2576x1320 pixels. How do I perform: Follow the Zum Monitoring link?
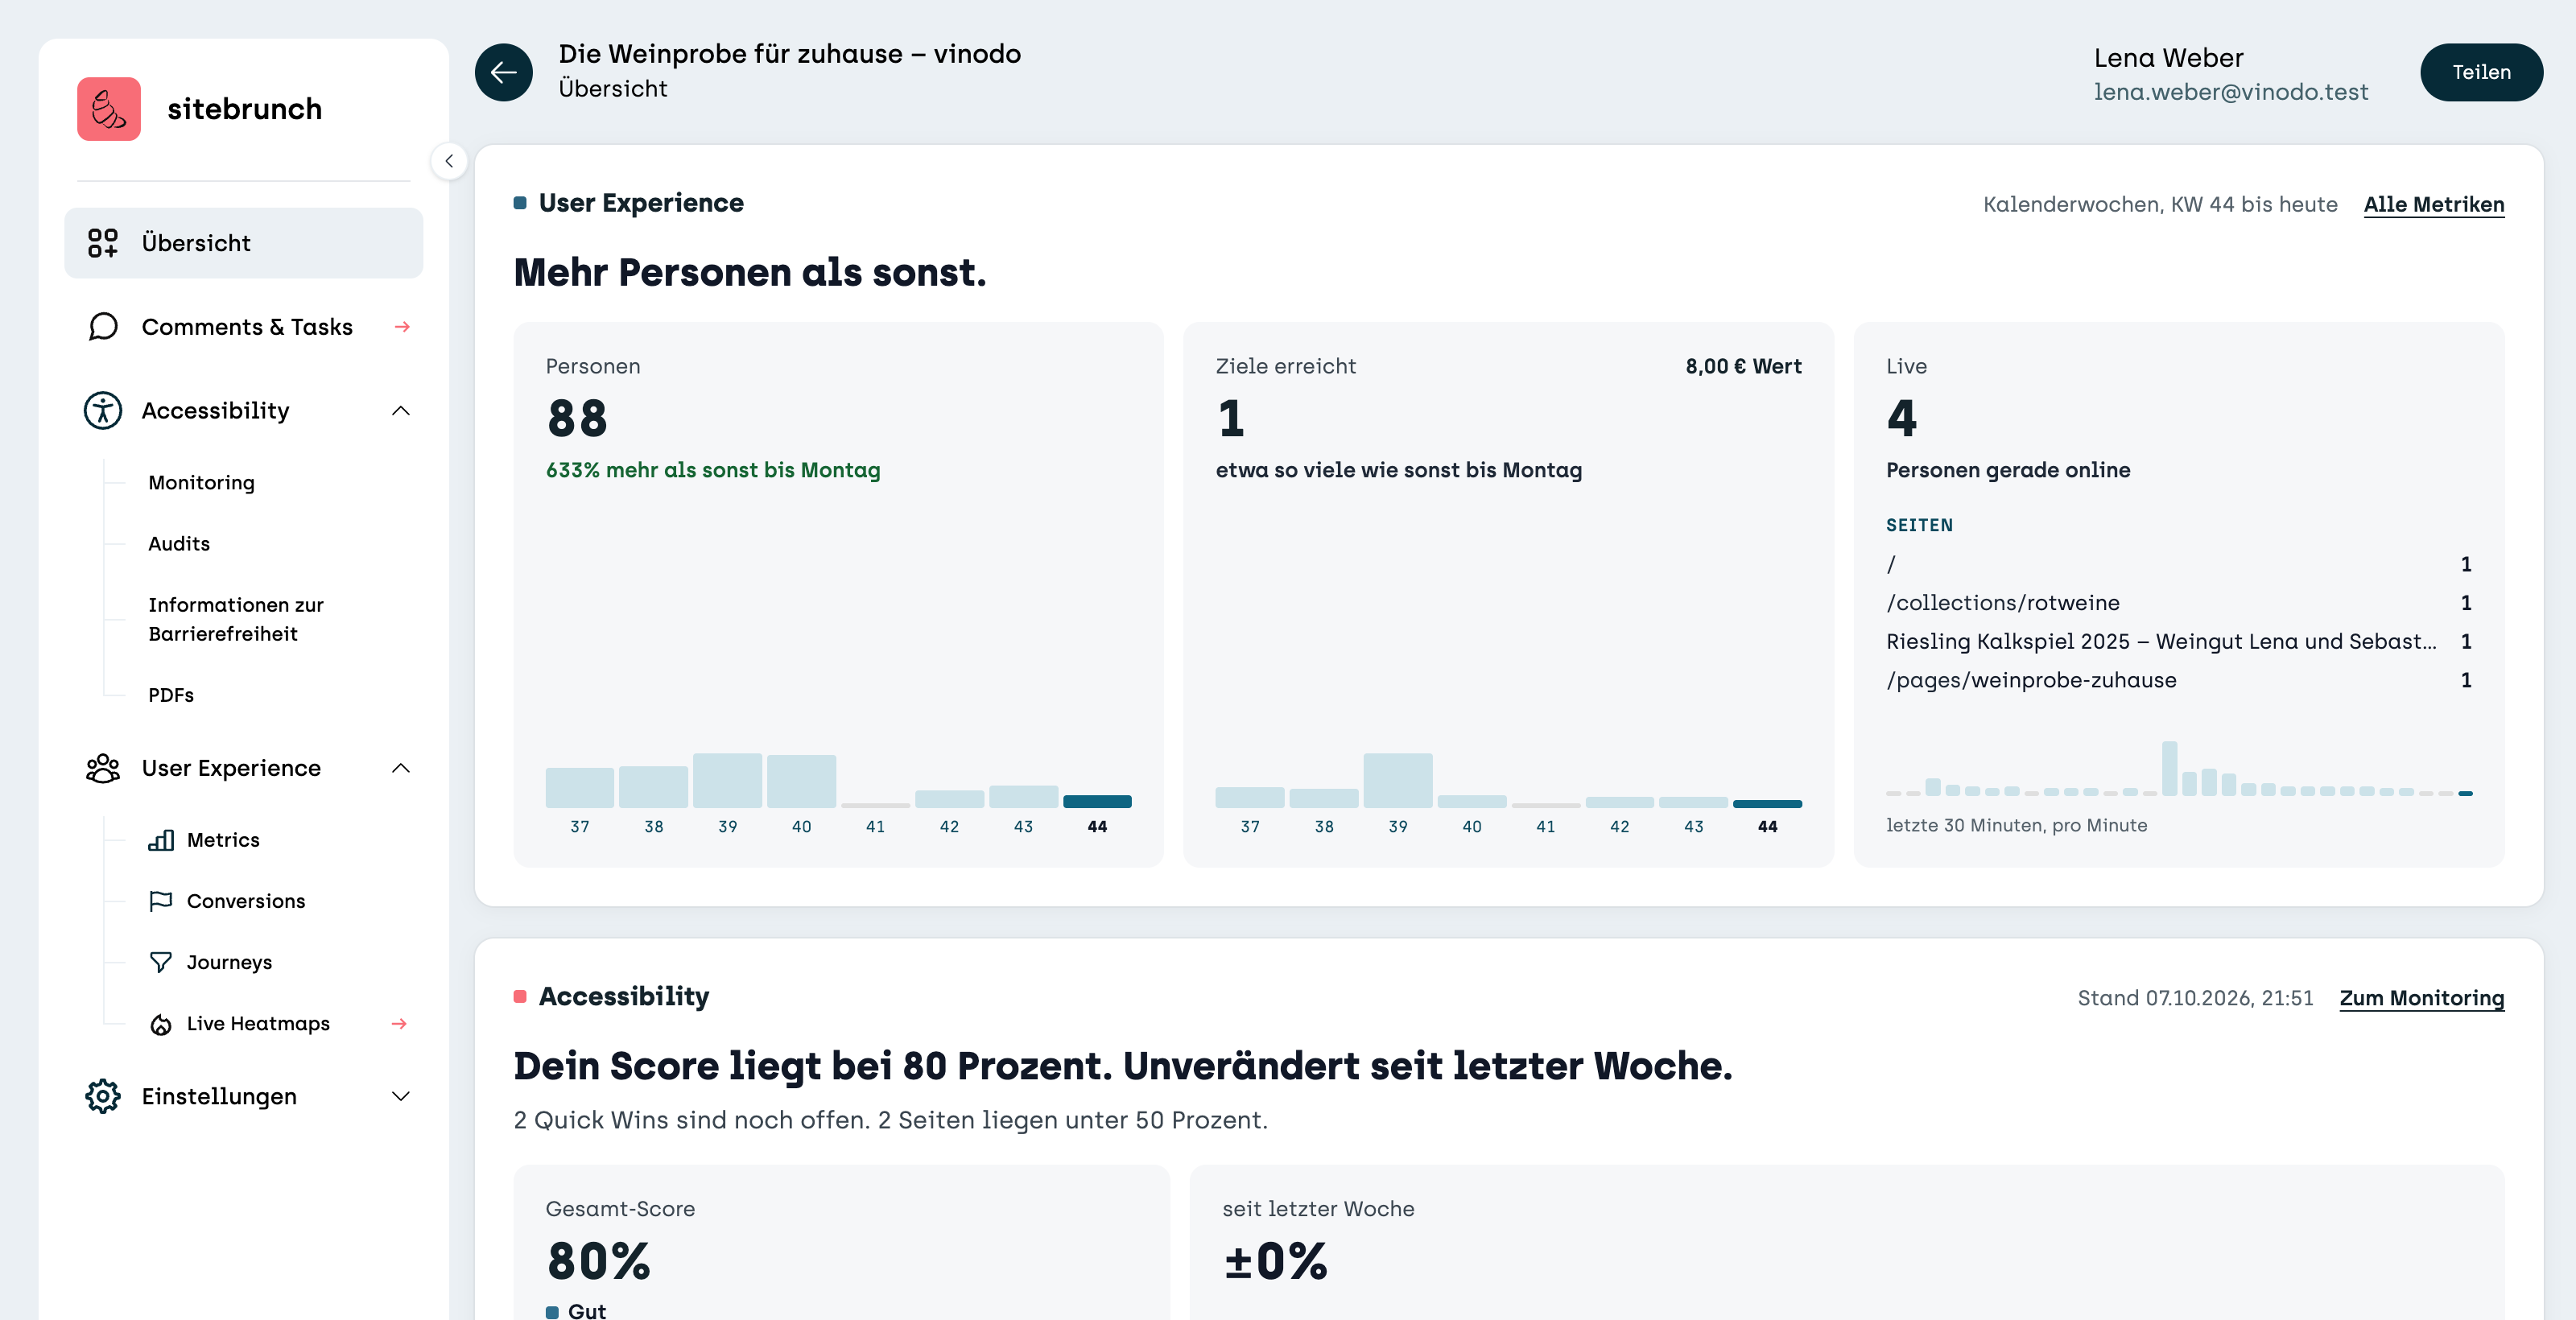(x=2422, y=998)
